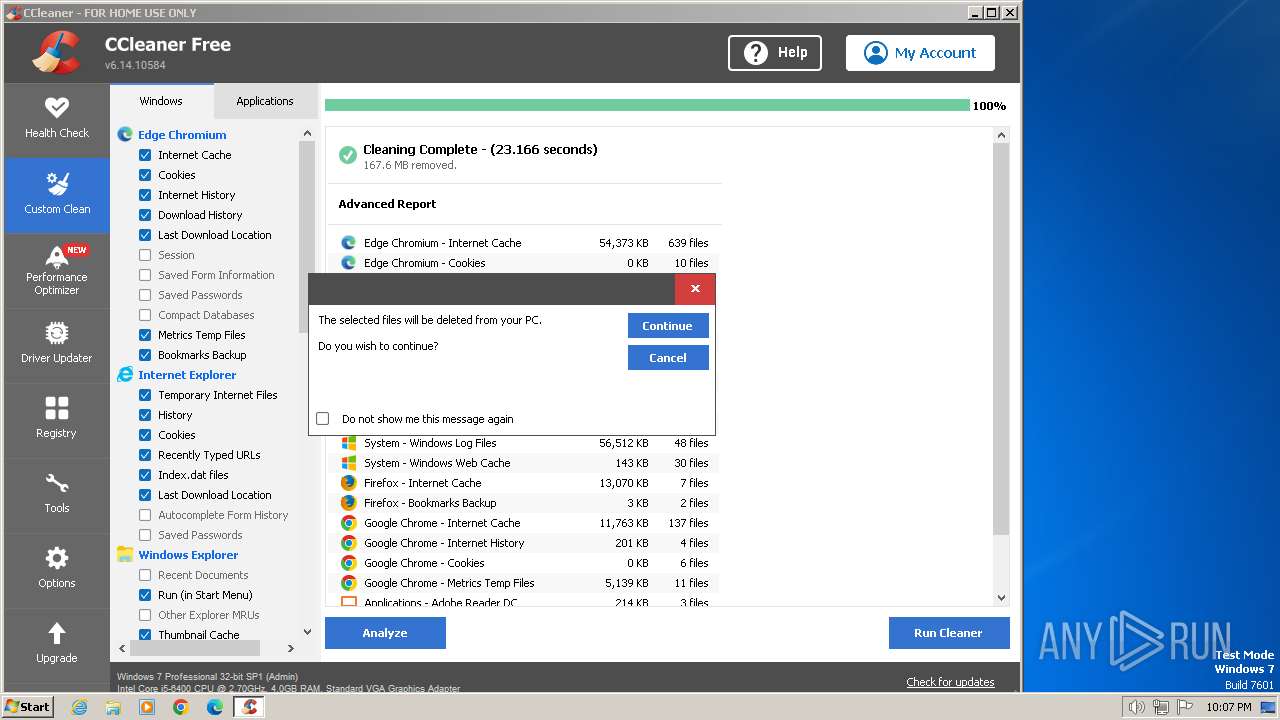This screenshot has height=720, width=1280.
Task: Select the Google Chrome - Internet History row
Action: (x=524, y=543)
